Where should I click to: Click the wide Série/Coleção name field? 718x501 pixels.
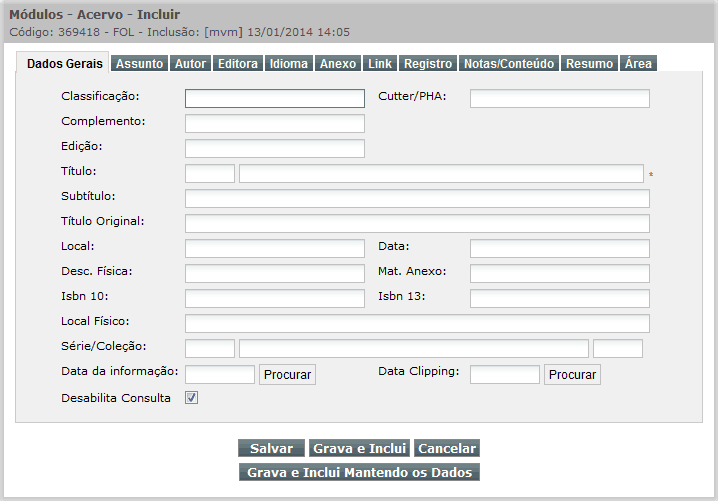[414, 349]
